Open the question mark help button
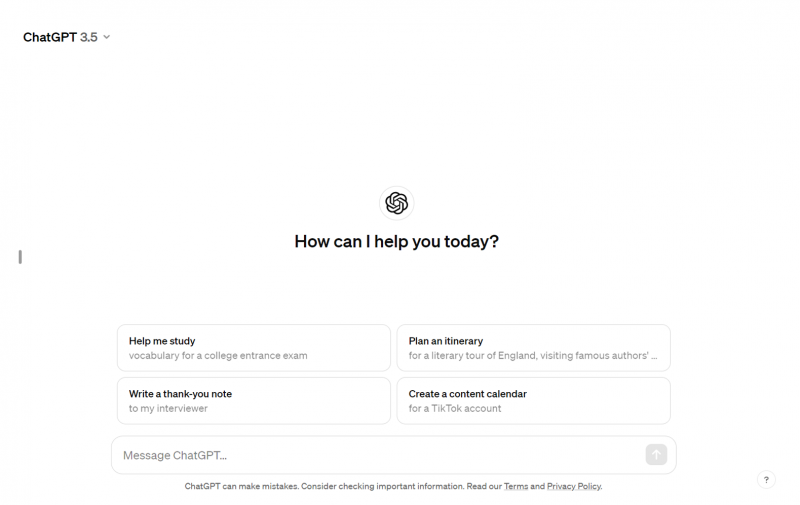The width and height of the screenshot is (800, 505). pyautogui.click(x=765, y=479)
